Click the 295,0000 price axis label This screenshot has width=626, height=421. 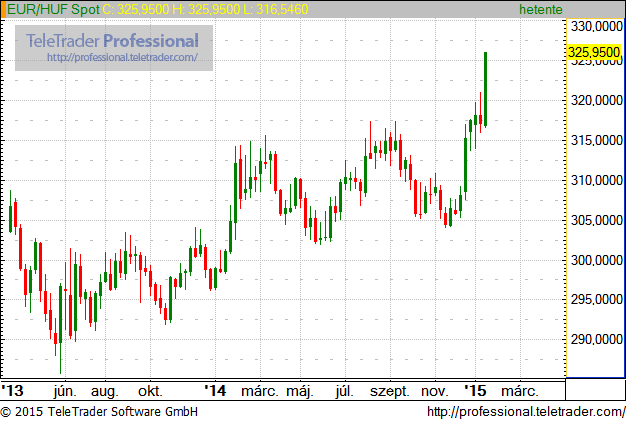tap(596, 299)
